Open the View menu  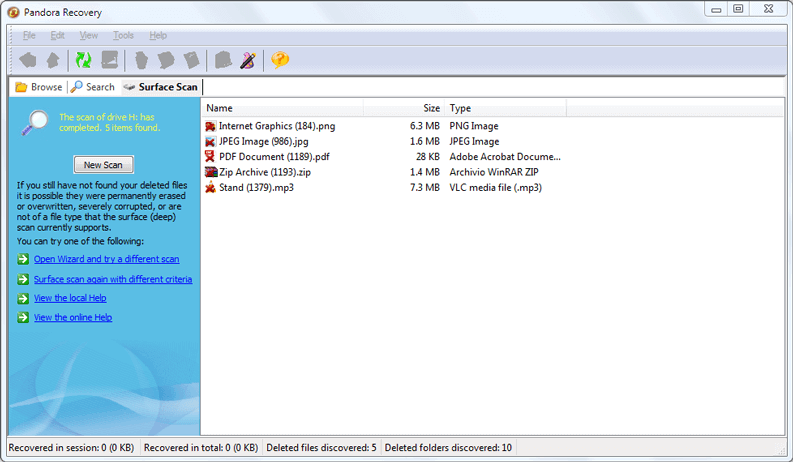[x=89, y=35]
